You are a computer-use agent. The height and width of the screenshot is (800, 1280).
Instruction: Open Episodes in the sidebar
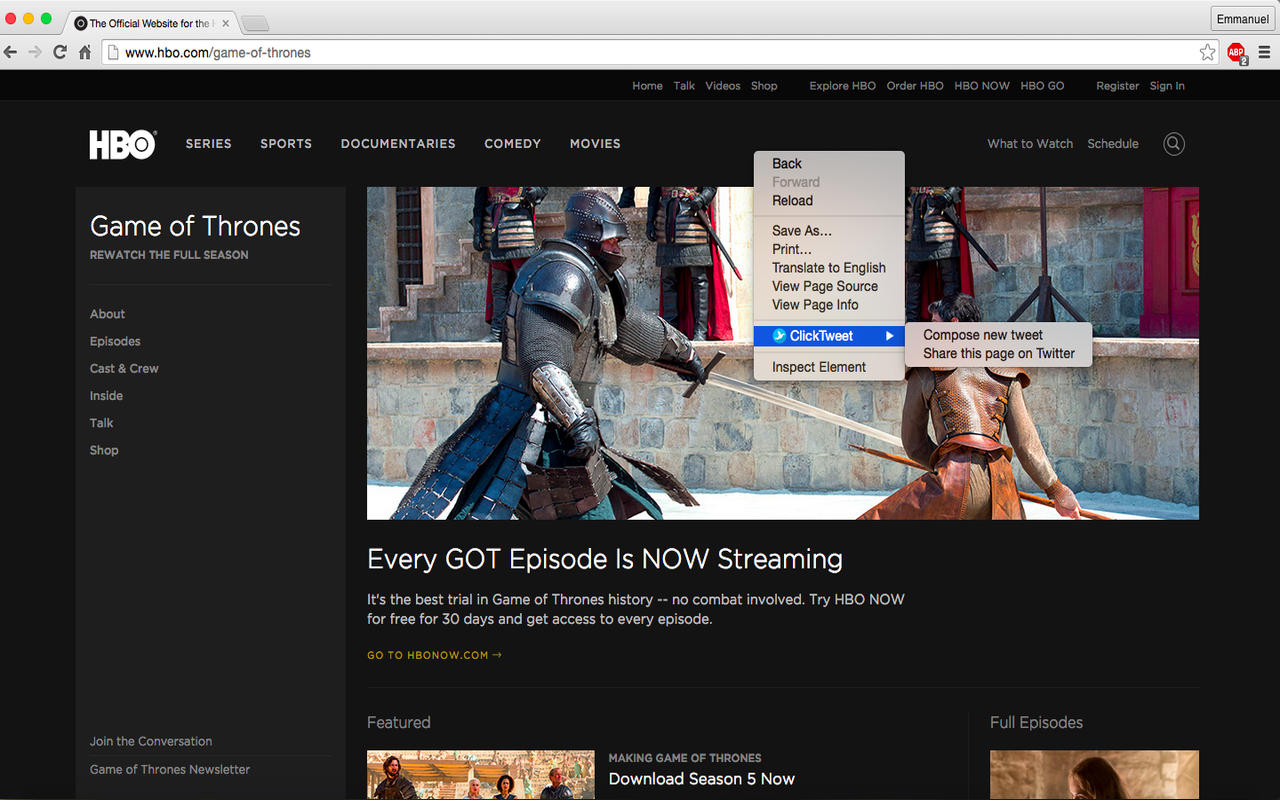click(115, 341)
